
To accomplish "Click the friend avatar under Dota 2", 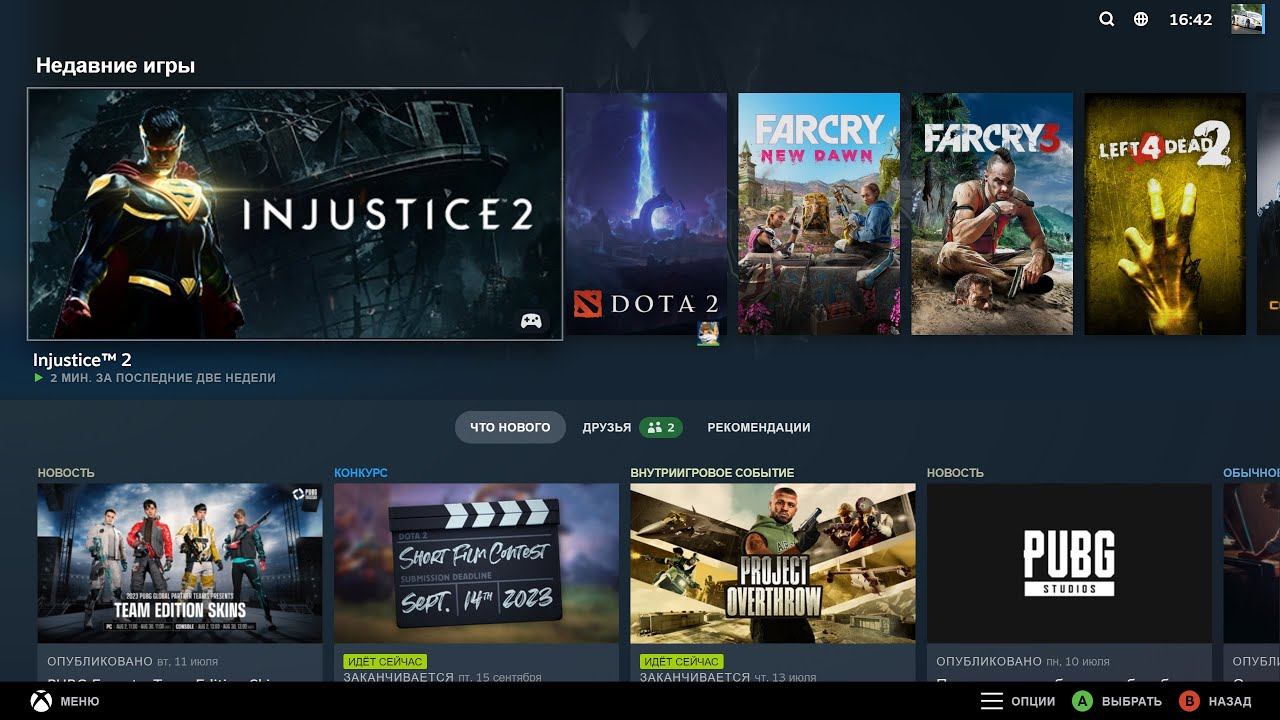I will pos(708,334).
